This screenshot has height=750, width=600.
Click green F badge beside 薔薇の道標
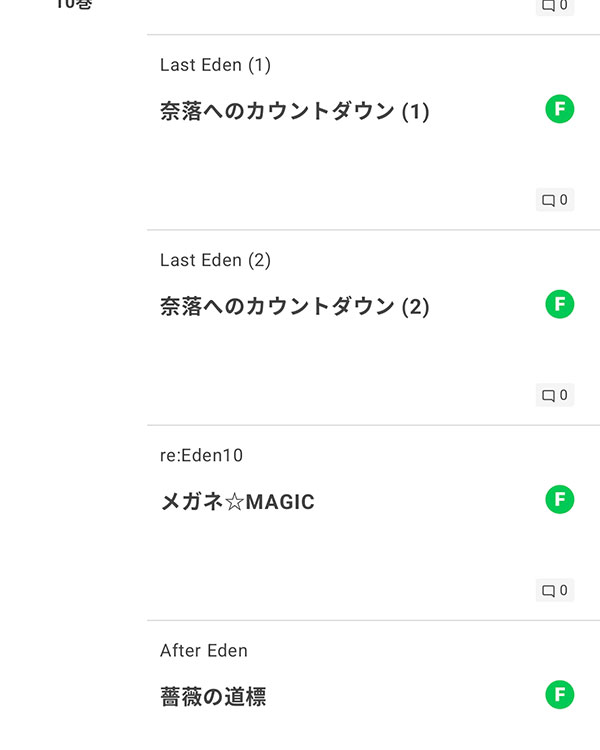[560, 695]
